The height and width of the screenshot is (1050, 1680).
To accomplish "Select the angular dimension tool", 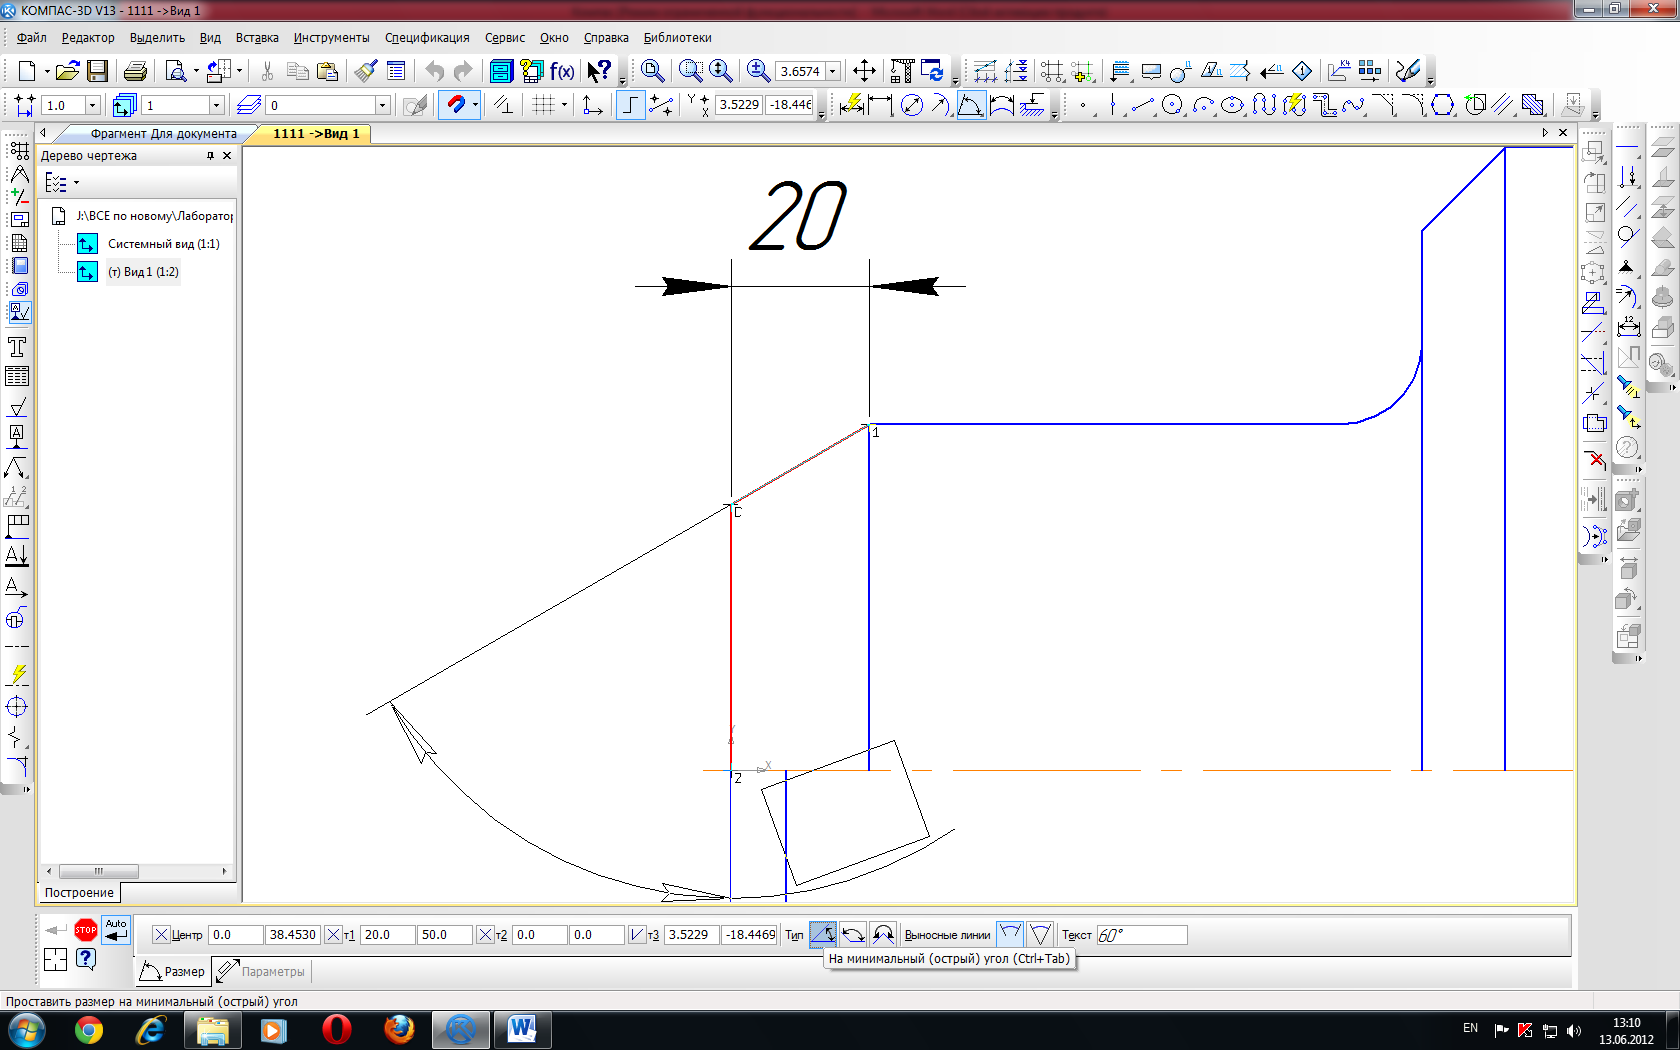I will coord(971,104).
